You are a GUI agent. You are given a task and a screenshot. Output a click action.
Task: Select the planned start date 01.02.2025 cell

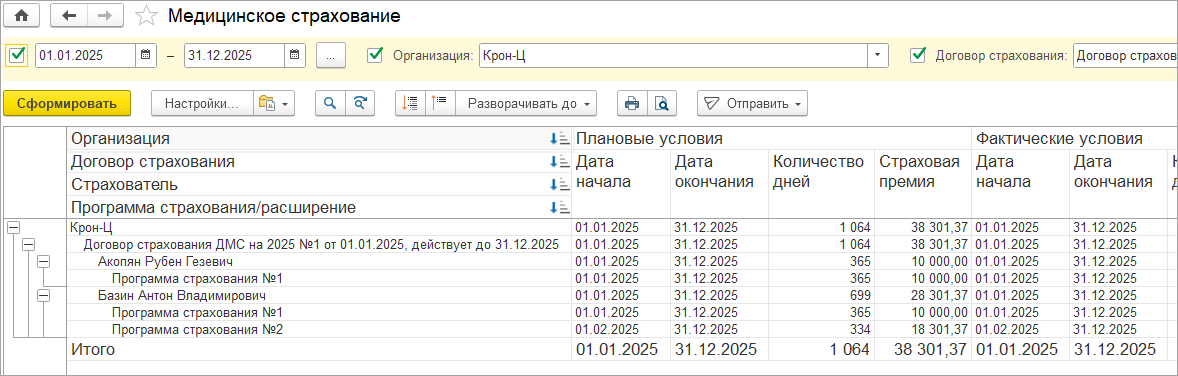click(x=621, y=329)
